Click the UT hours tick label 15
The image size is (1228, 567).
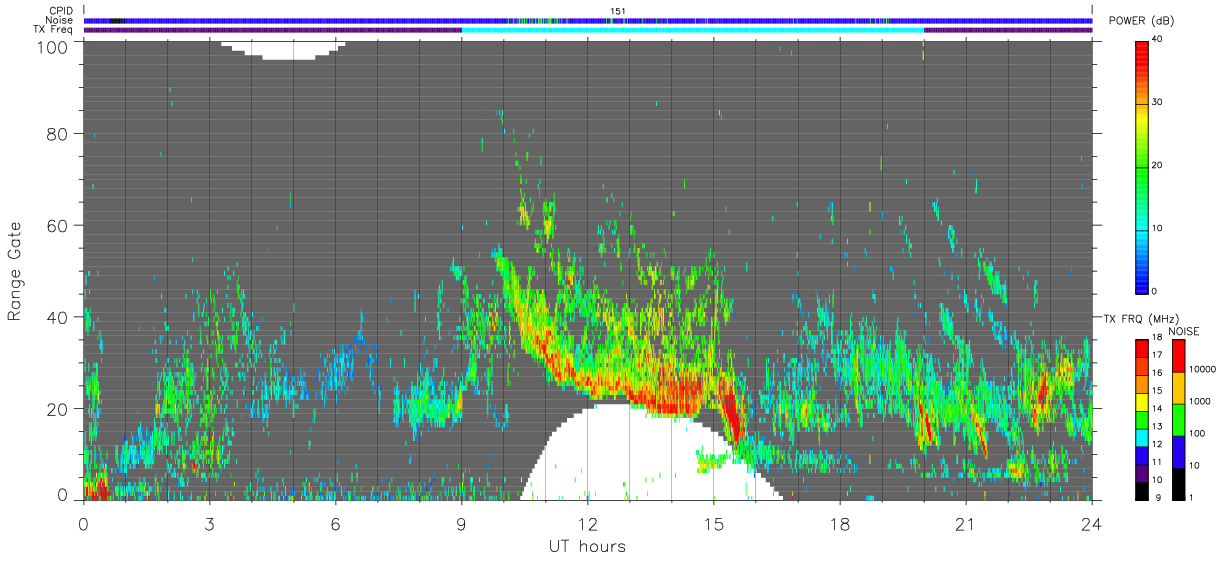tap(713, 523)
